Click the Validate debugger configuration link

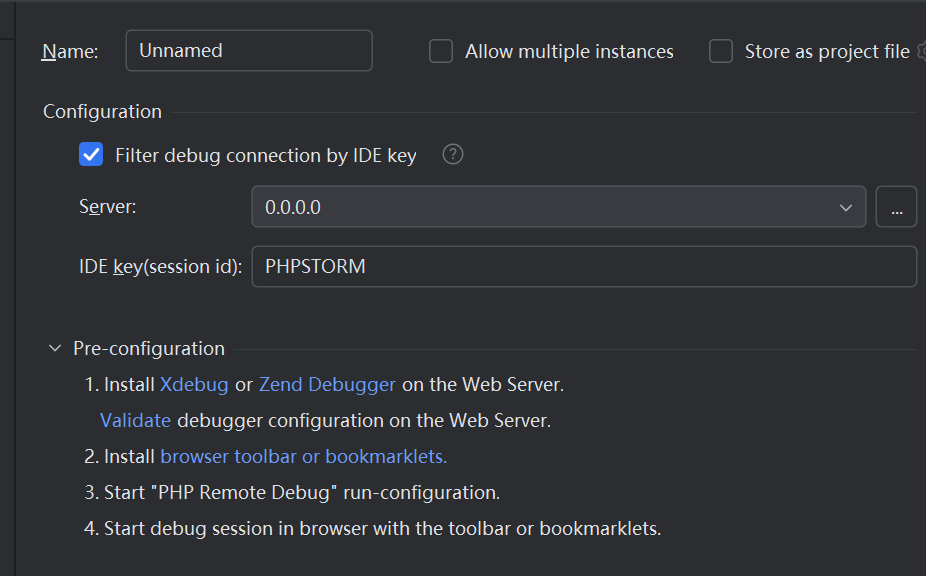(x=135, y=421)
